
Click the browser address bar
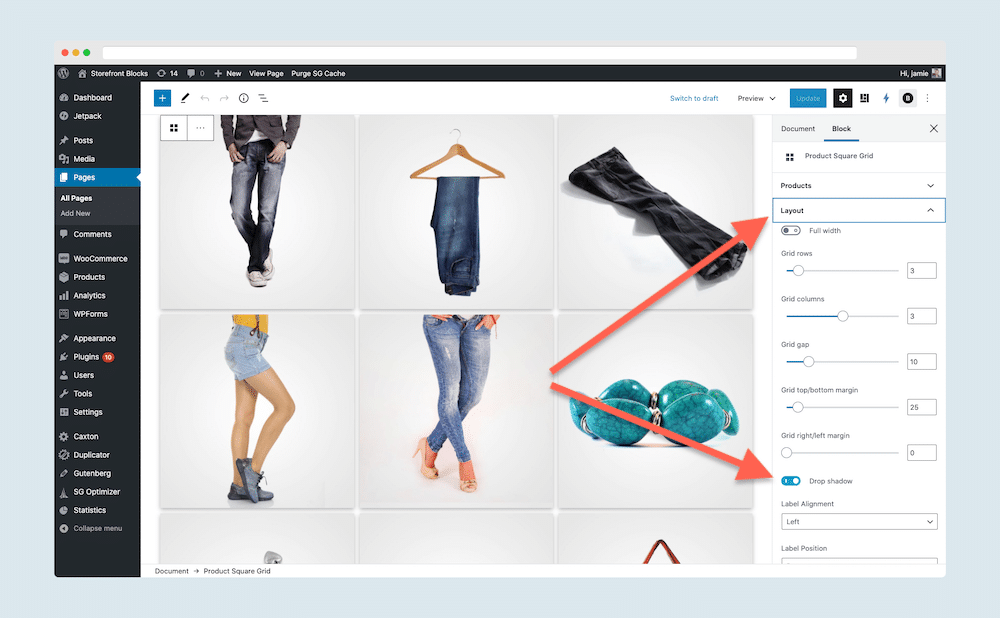pos(480,53)
